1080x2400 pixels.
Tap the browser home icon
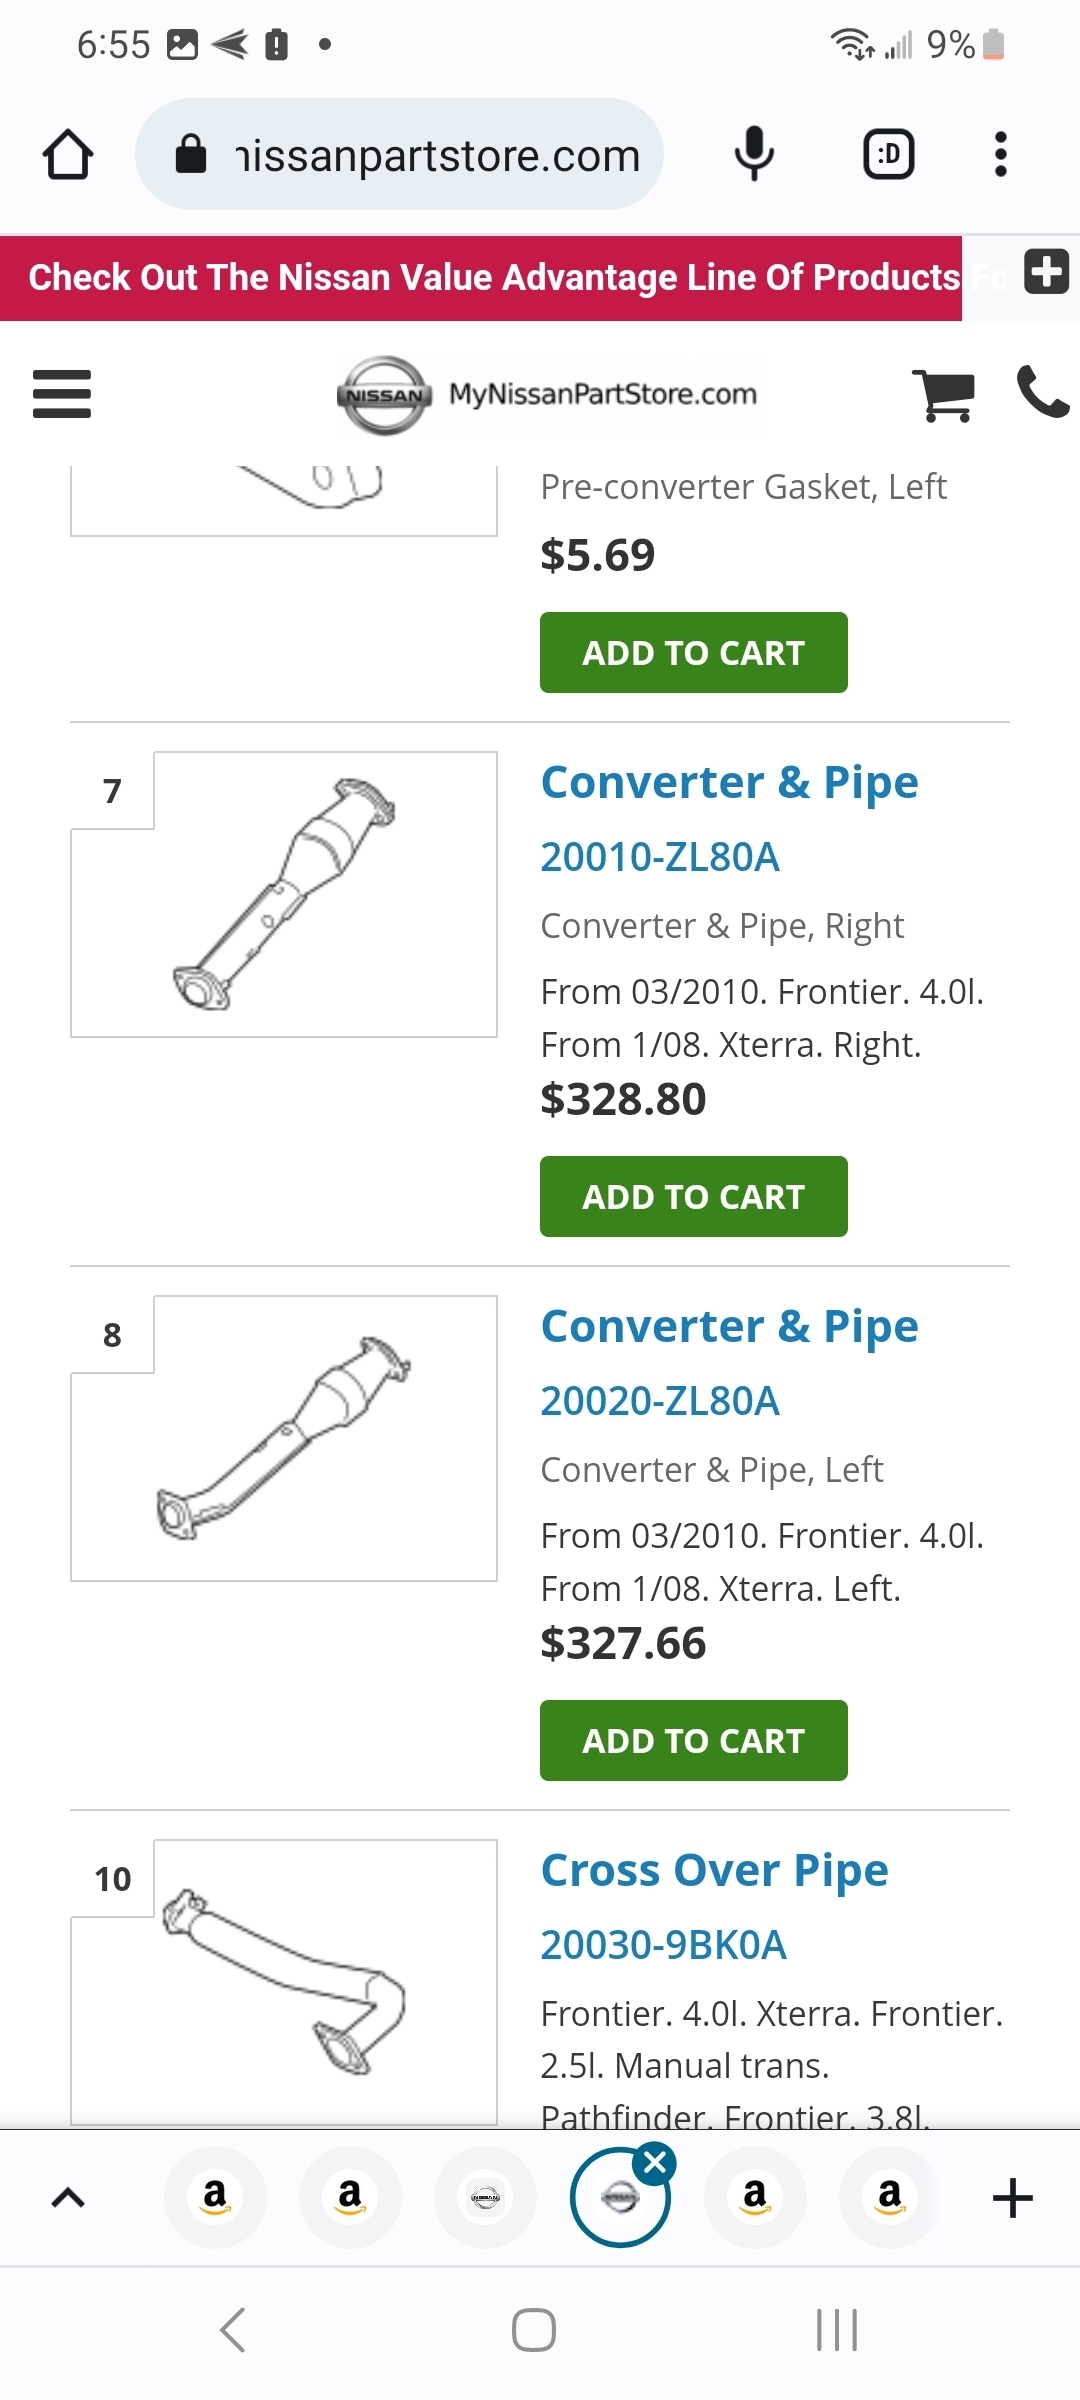click(68, 155)
